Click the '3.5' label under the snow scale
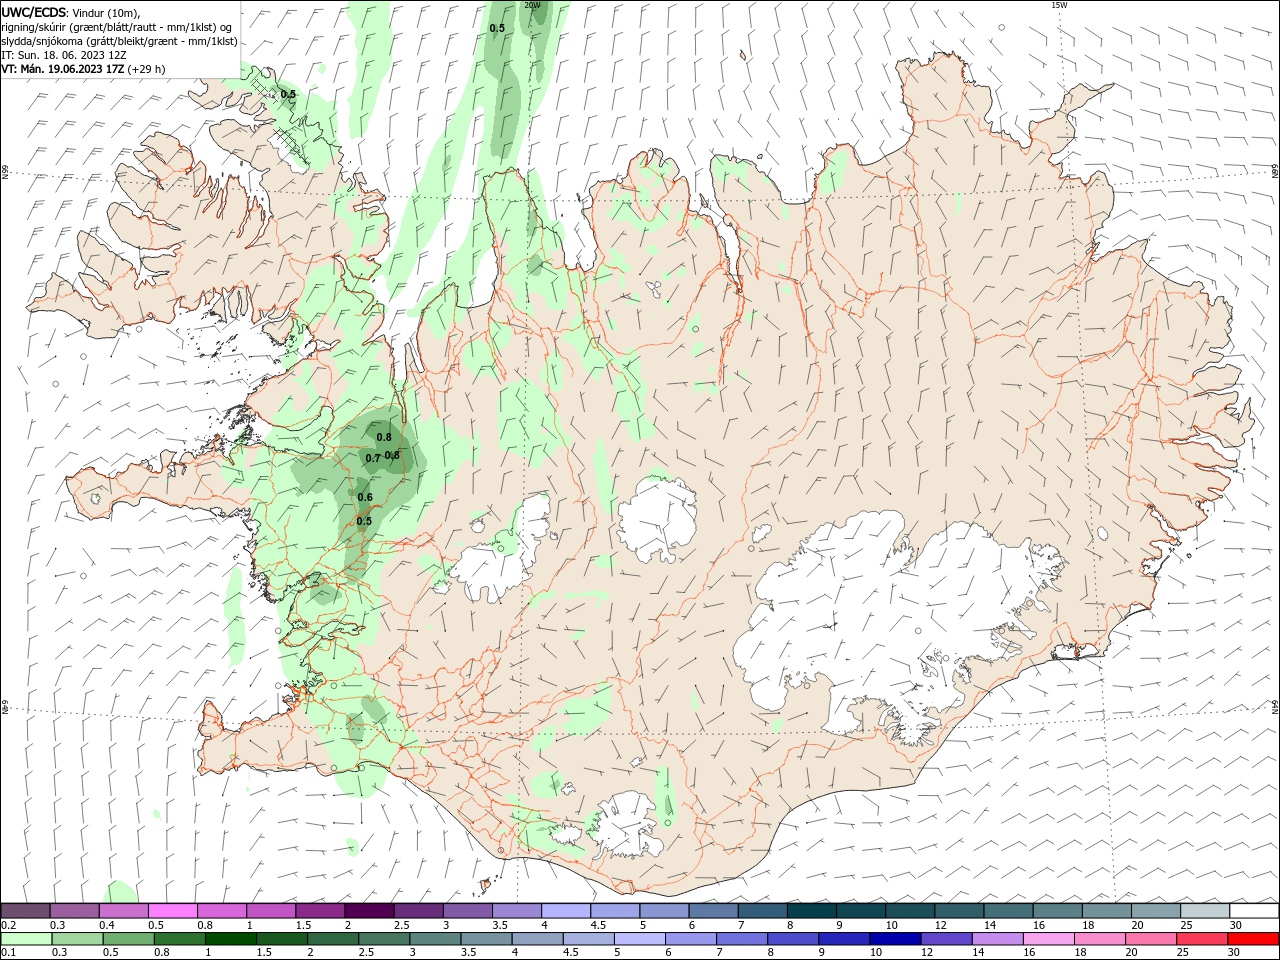1280x960 pixels. coord(500,925)
